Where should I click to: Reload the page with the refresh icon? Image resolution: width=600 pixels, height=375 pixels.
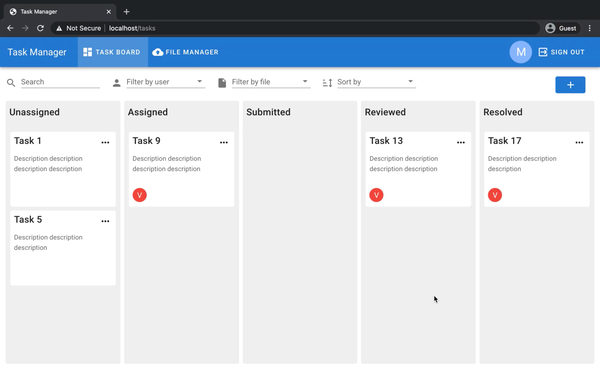coord(40,28)
